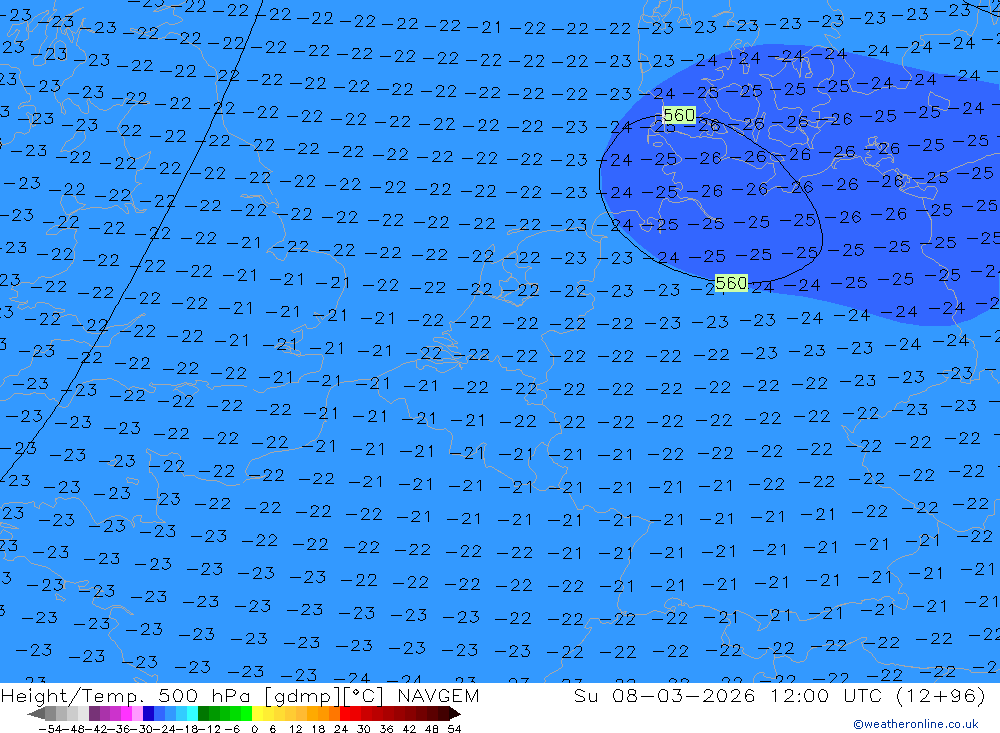Viewport: 1000px width, 733px height.
Task: Pick the cyan swatch above -18
Action: click(x=192, y=714)
